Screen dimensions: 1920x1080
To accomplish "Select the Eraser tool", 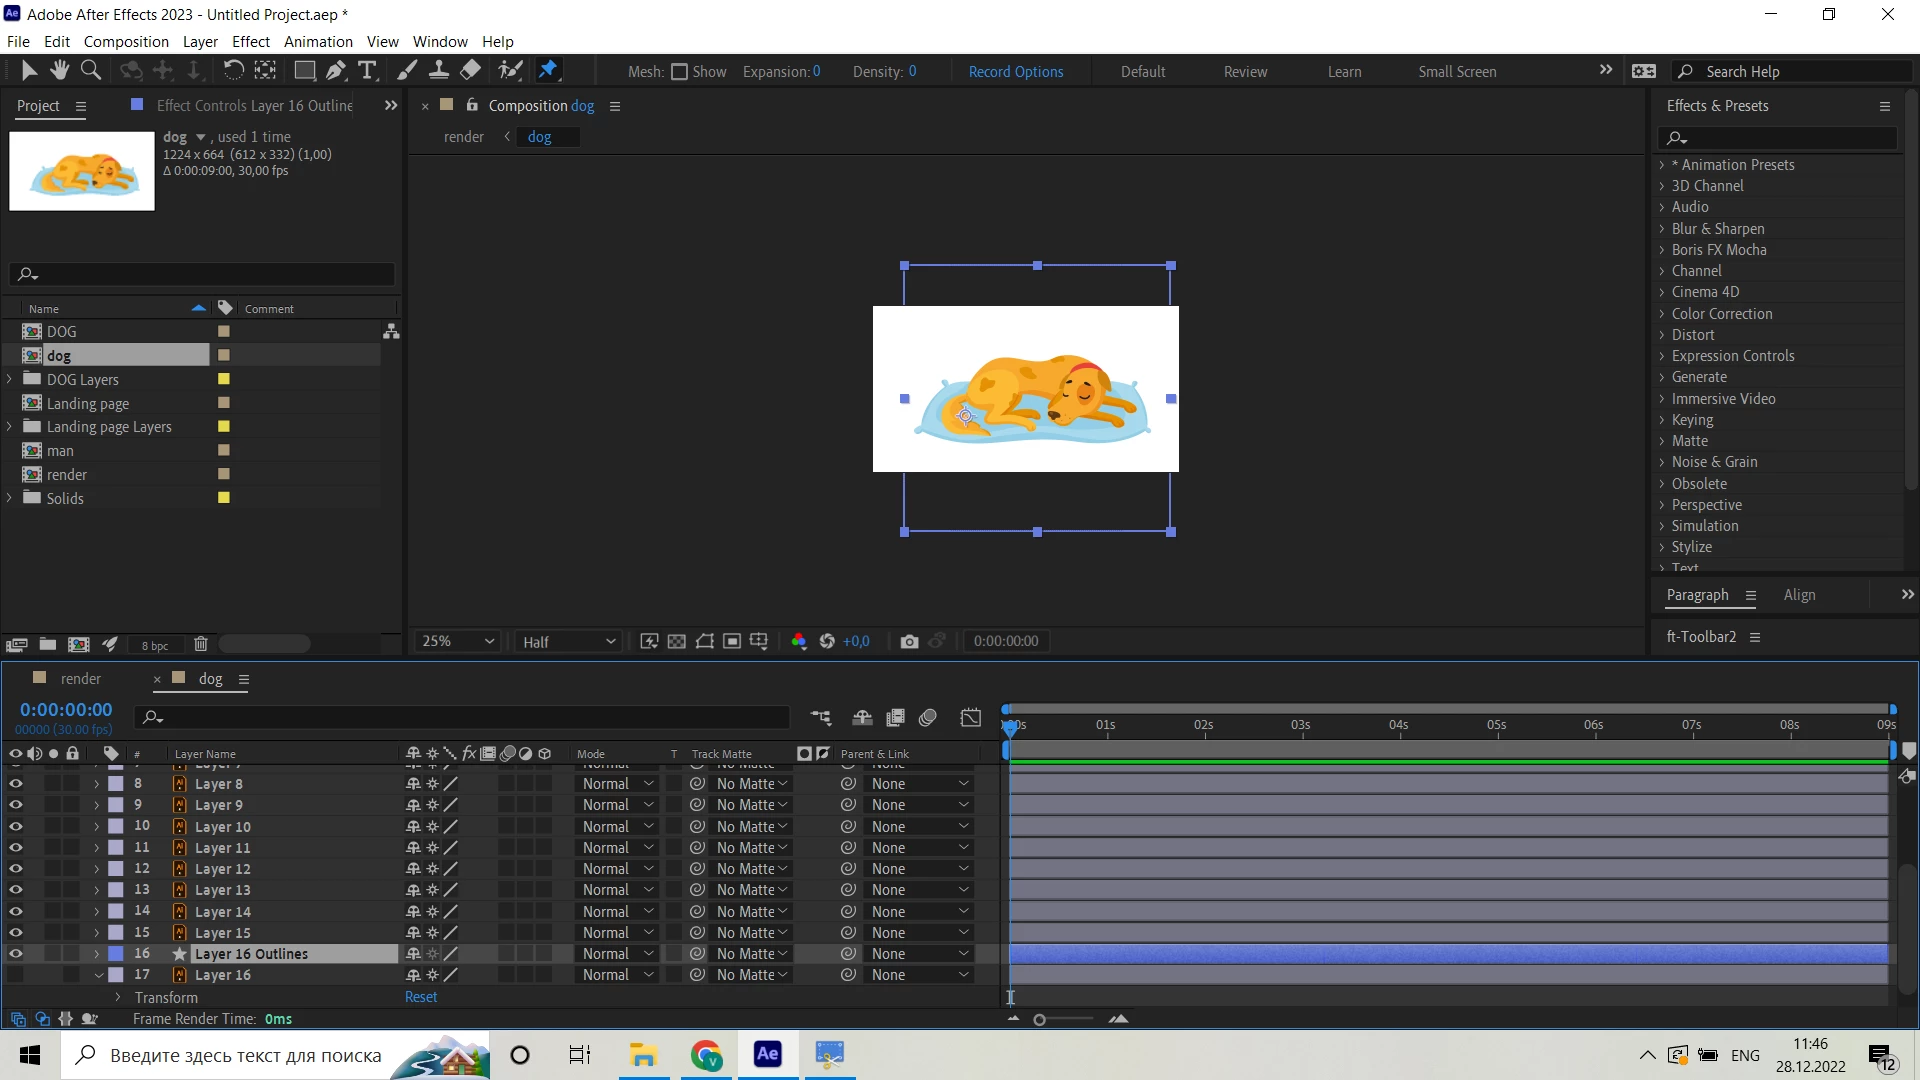I will [x=470, y=70].
